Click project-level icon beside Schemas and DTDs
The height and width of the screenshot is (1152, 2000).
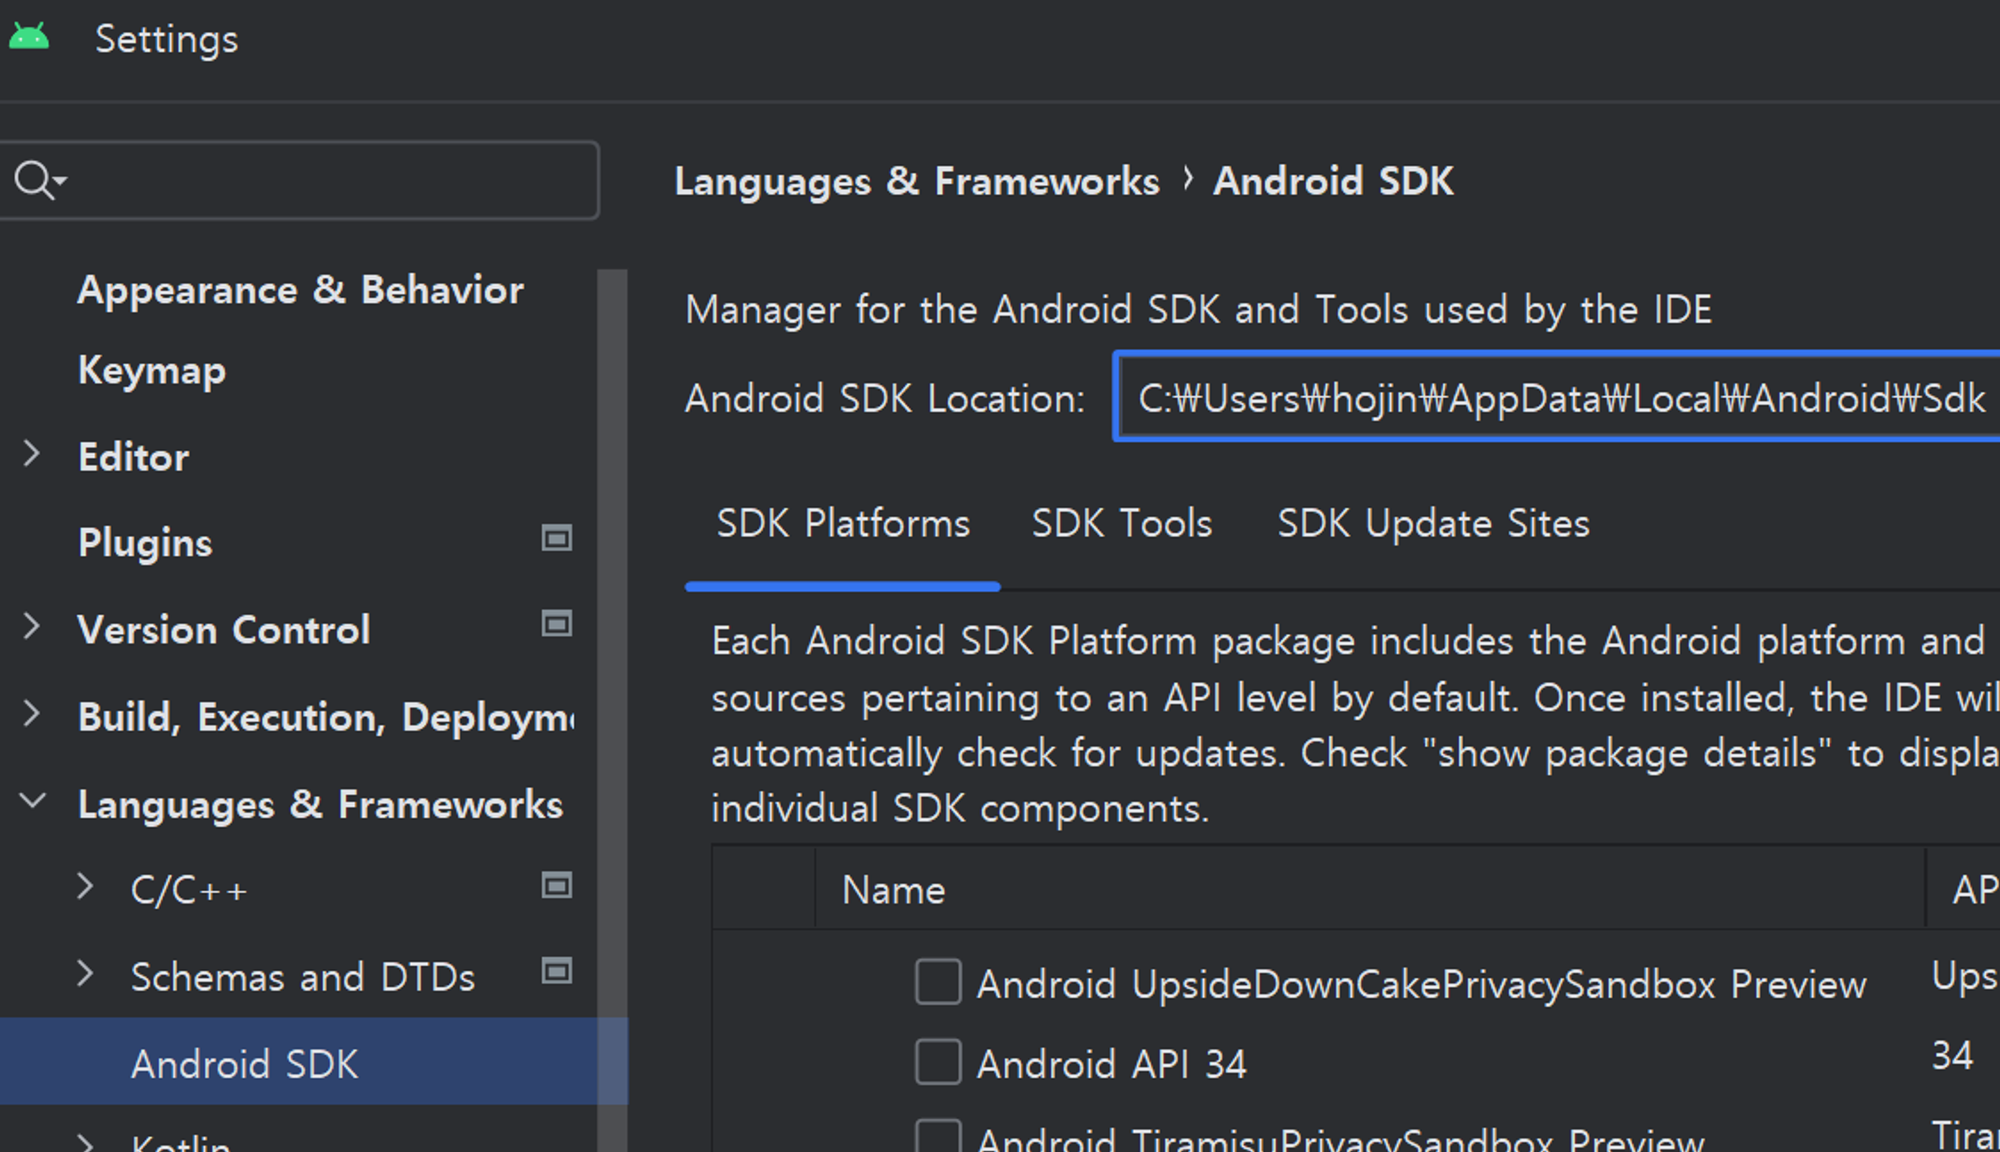556,972
